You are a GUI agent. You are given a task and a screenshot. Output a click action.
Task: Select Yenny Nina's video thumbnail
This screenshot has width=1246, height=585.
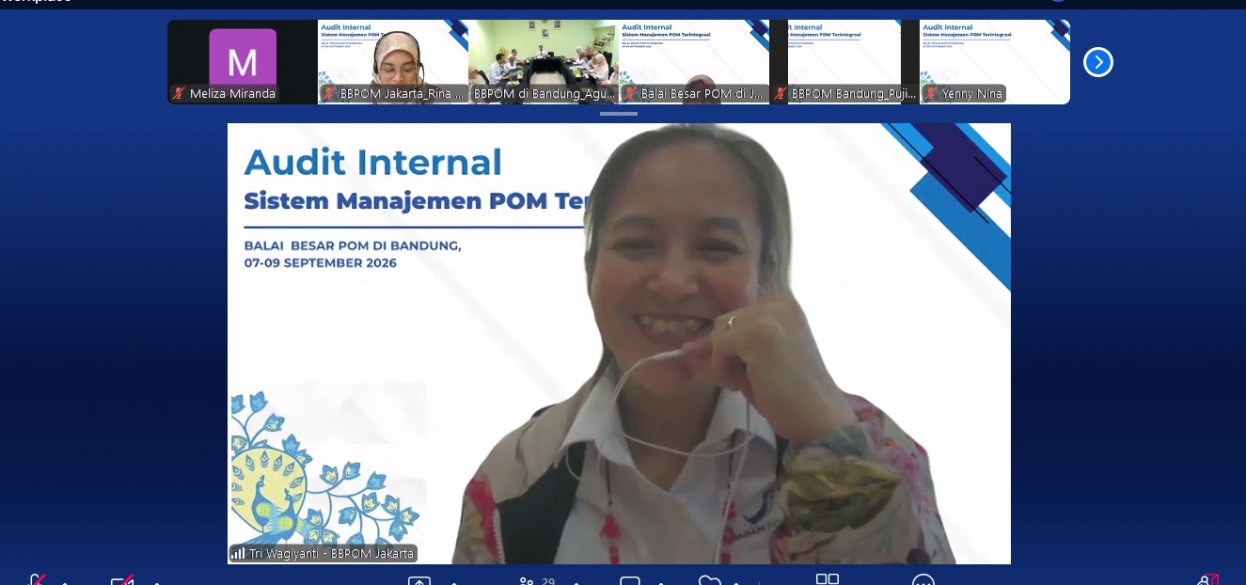pyautogui.click(x=995, y=62)
